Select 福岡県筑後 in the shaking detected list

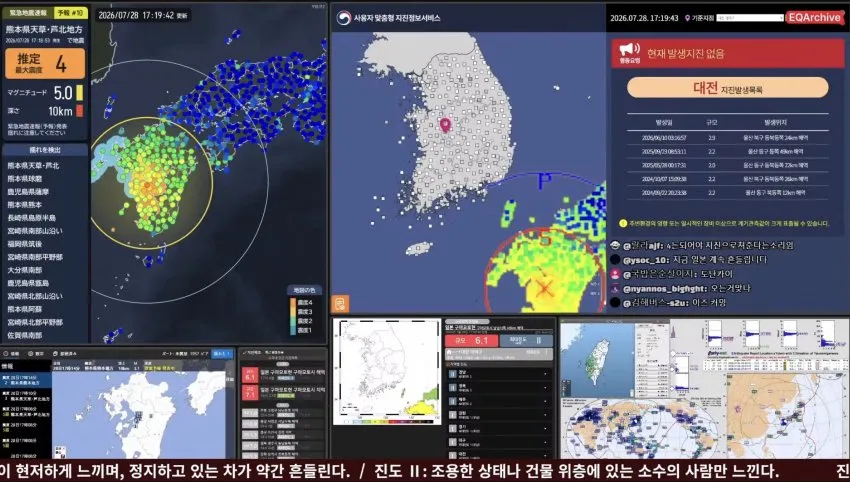(24, 243)
